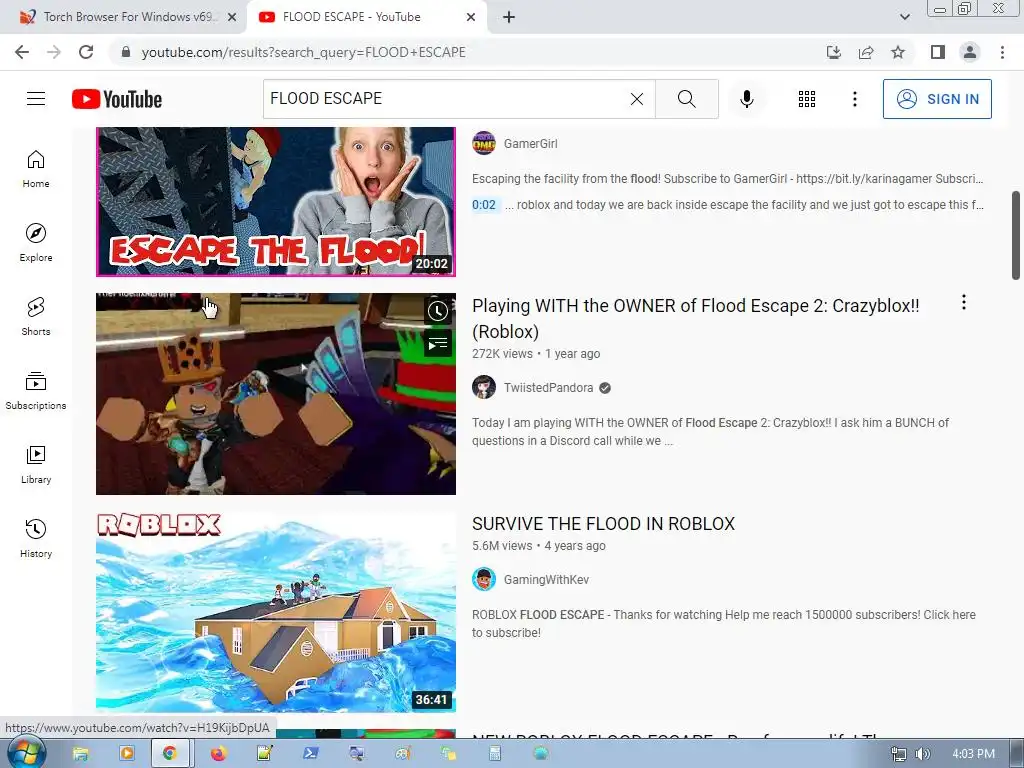1024x768 pixels.
Task: Open a new browser tab
Action: 509,18
